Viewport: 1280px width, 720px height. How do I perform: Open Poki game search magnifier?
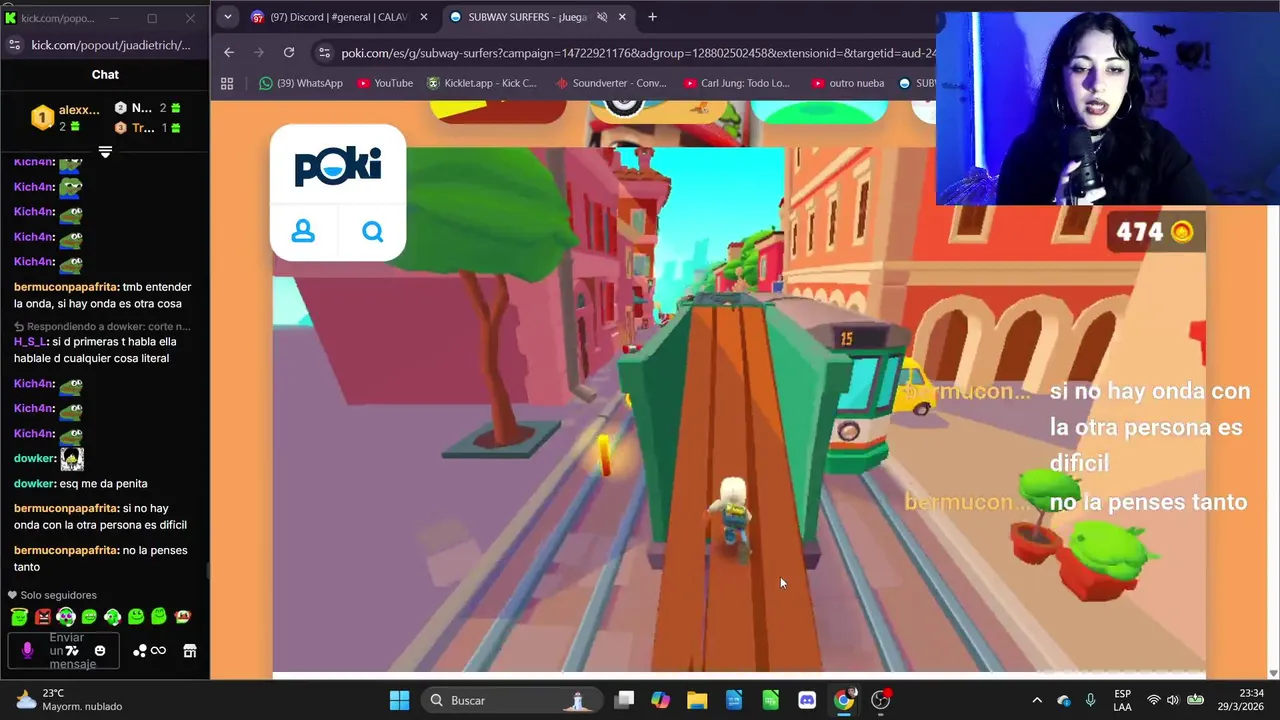point(373,232)
